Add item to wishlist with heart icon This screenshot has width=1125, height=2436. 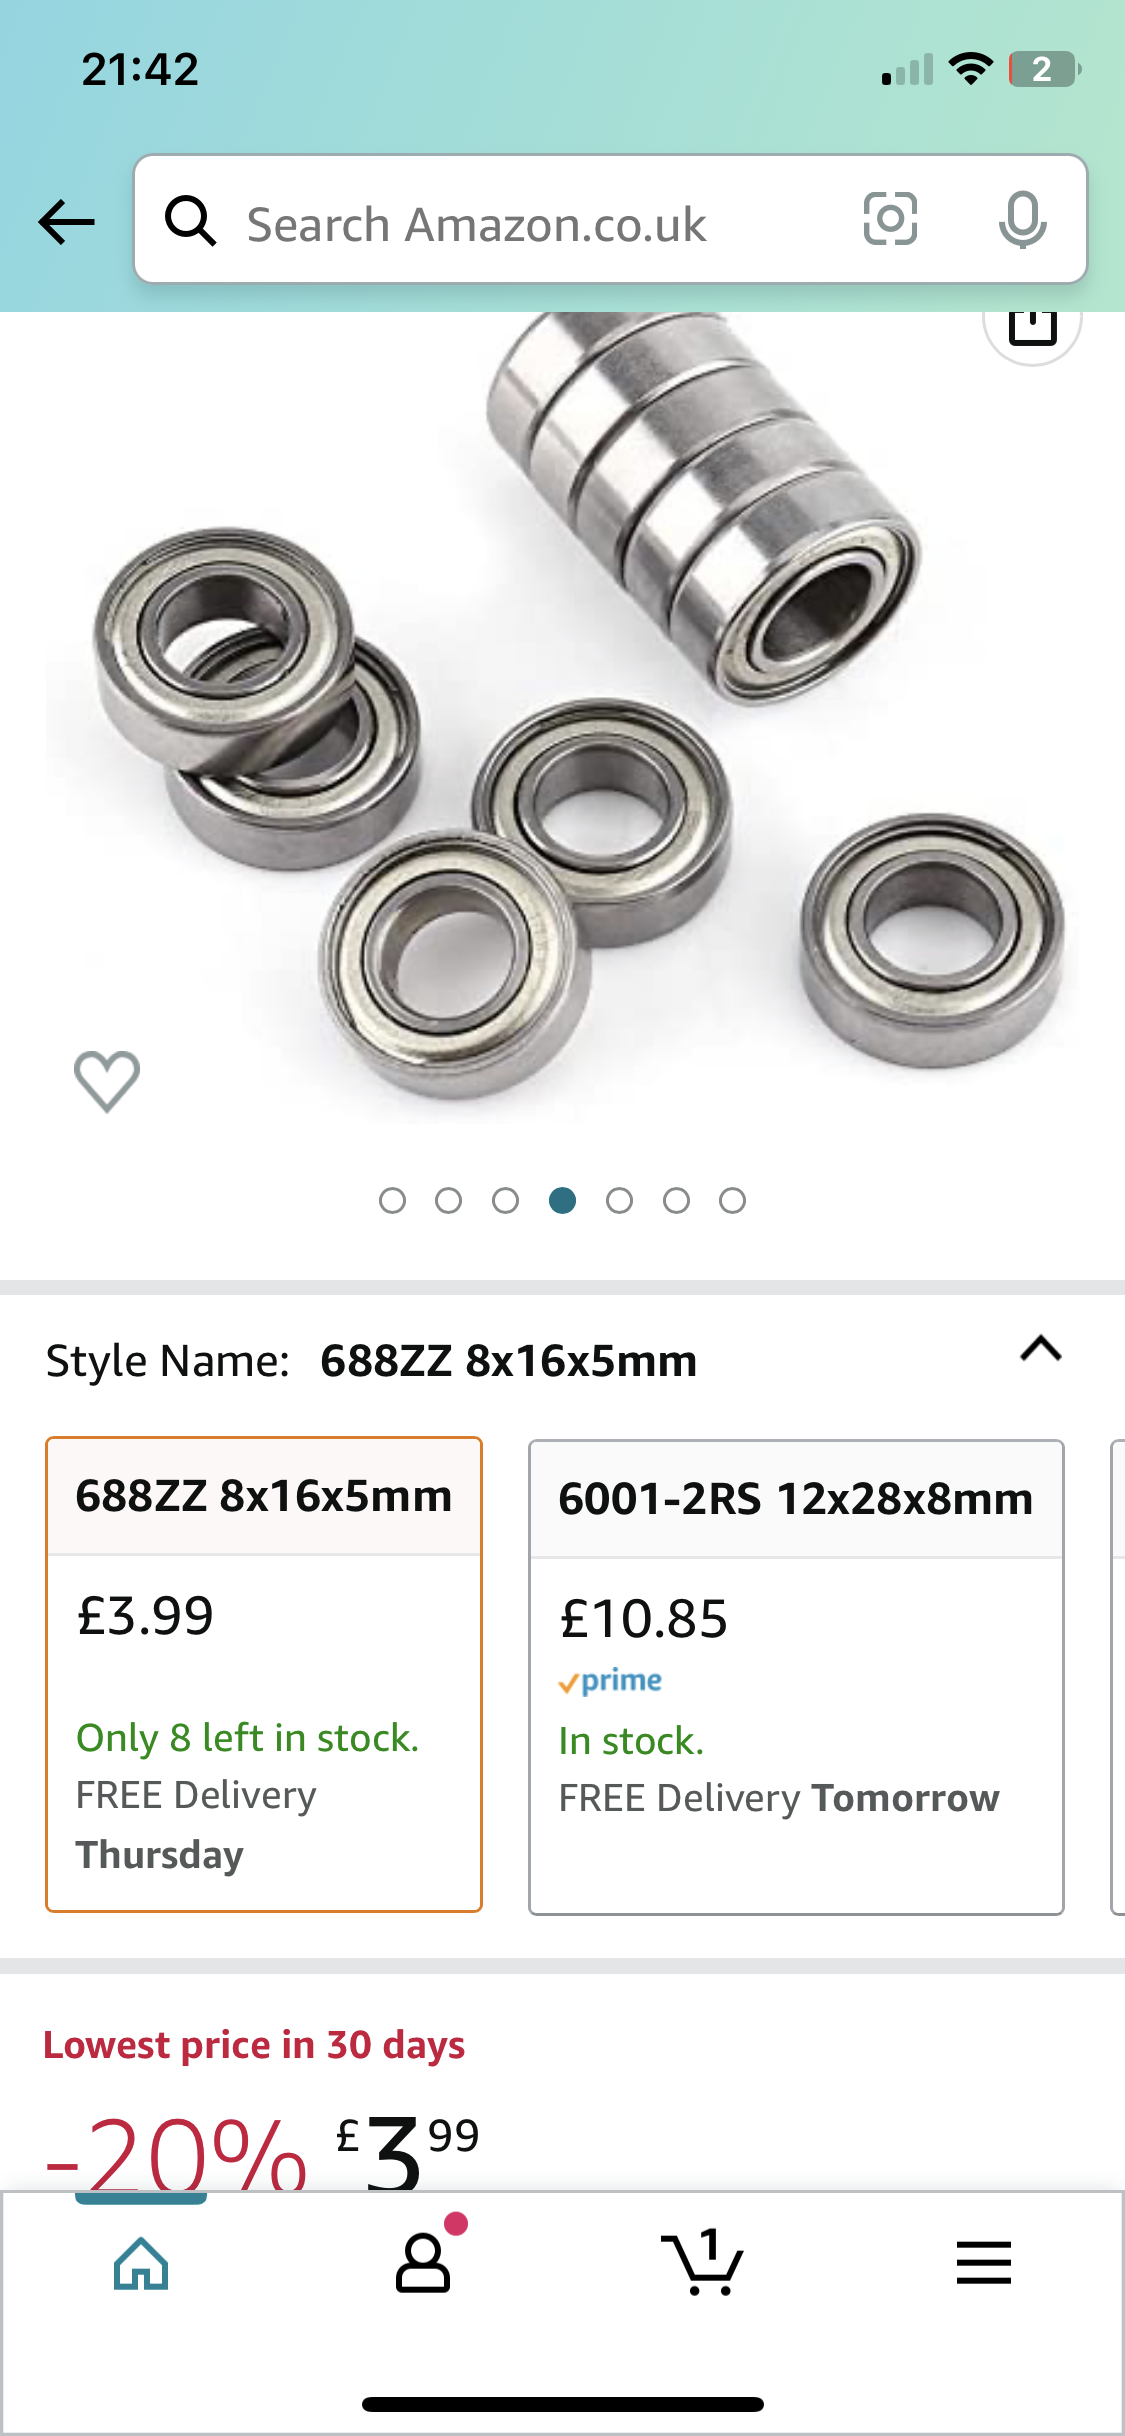pos(107,1081)
